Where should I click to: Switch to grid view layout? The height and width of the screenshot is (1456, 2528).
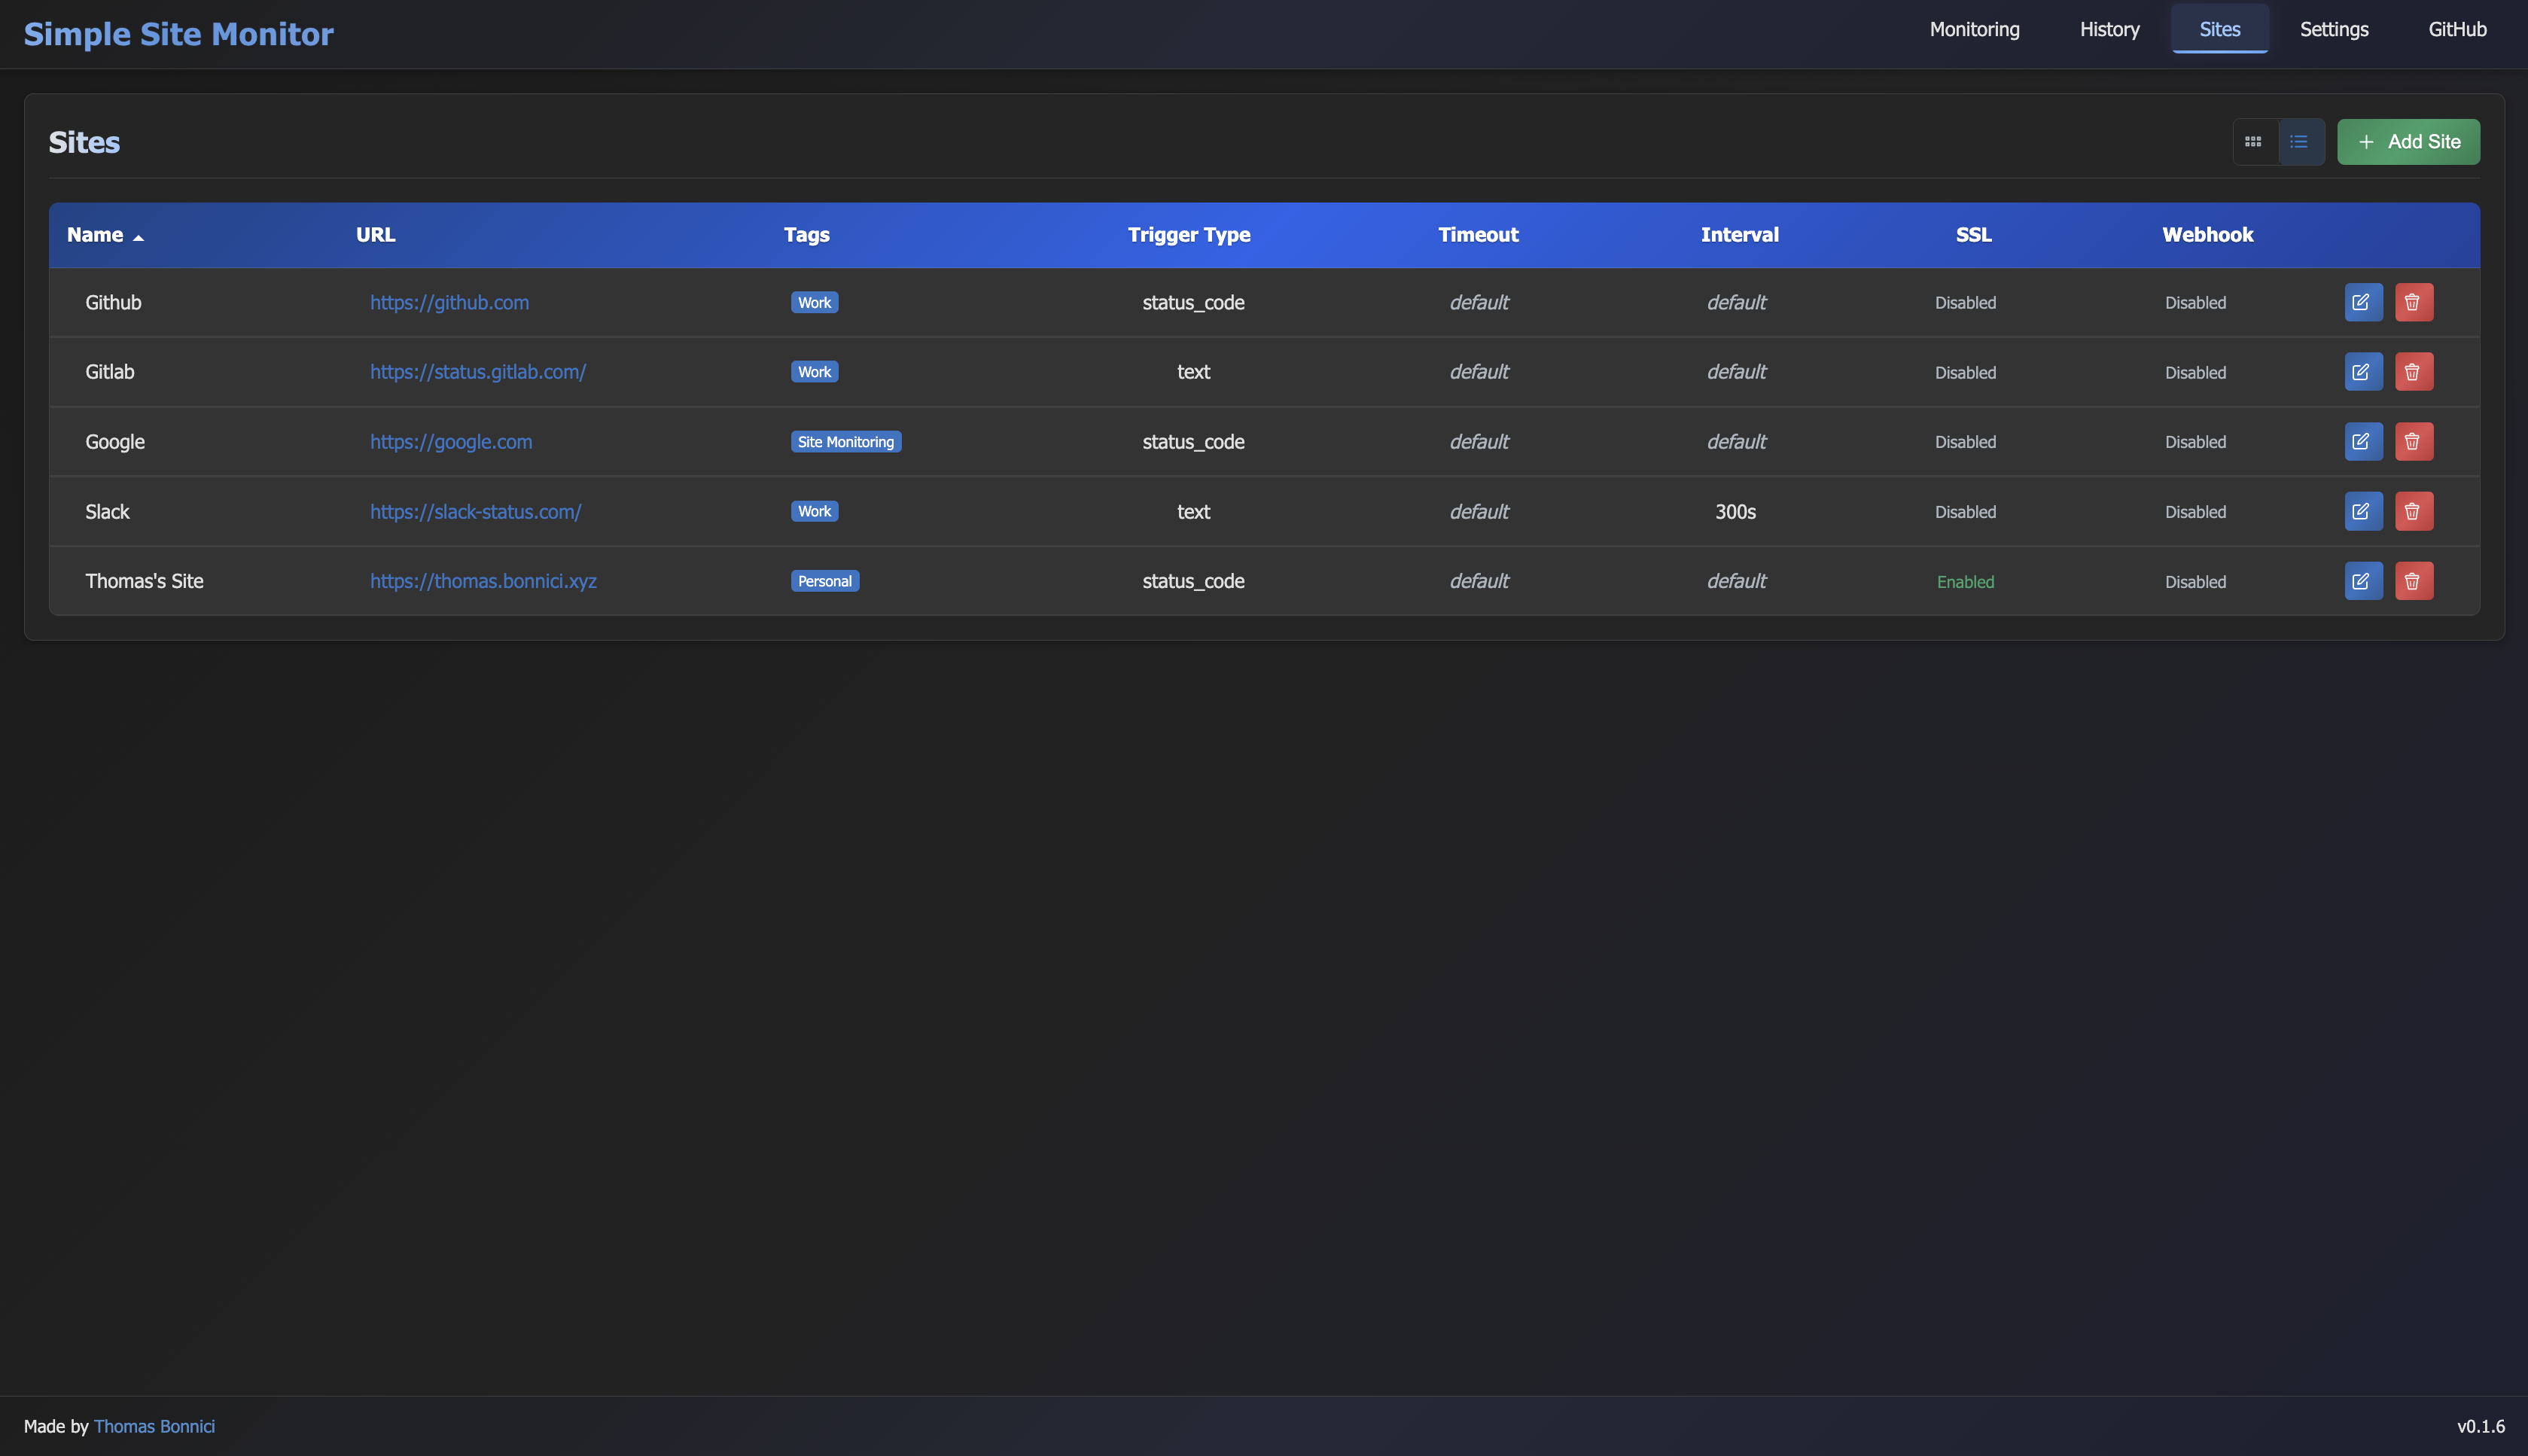click(2254, 142)
